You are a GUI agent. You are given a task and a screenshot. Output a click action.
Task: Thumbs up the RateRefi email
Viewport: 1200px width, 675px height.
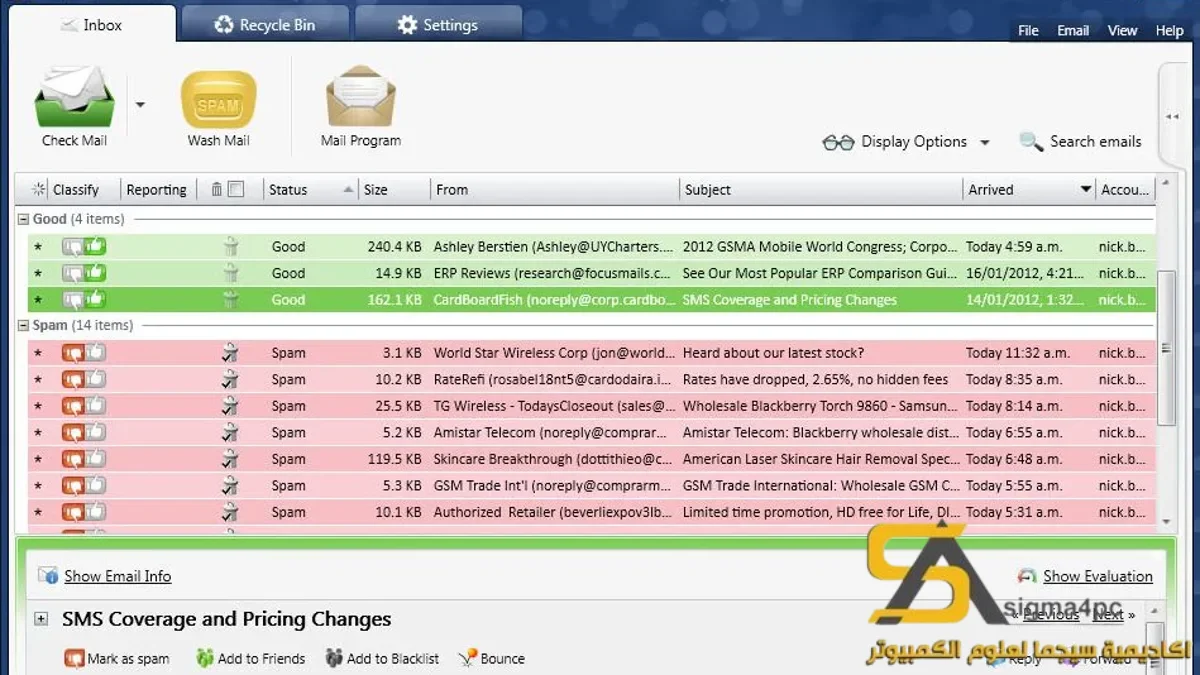tap(95, 378)
